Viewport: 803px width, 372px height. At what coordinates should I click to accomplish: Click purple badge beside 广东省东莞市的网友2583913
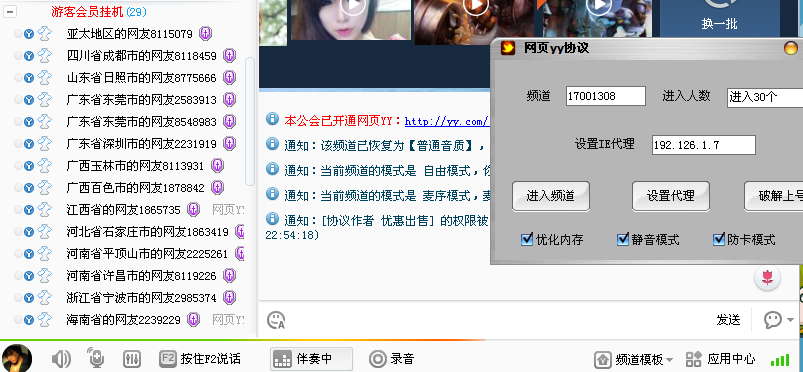pyautogui.click(x=229, y=99)
